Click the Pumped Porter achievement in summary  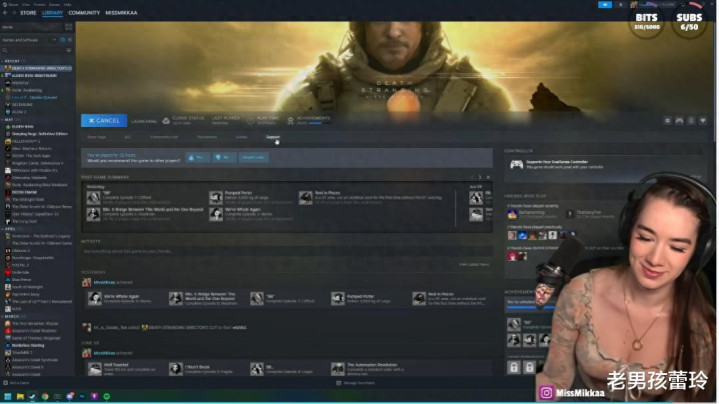tap(250, 197)
